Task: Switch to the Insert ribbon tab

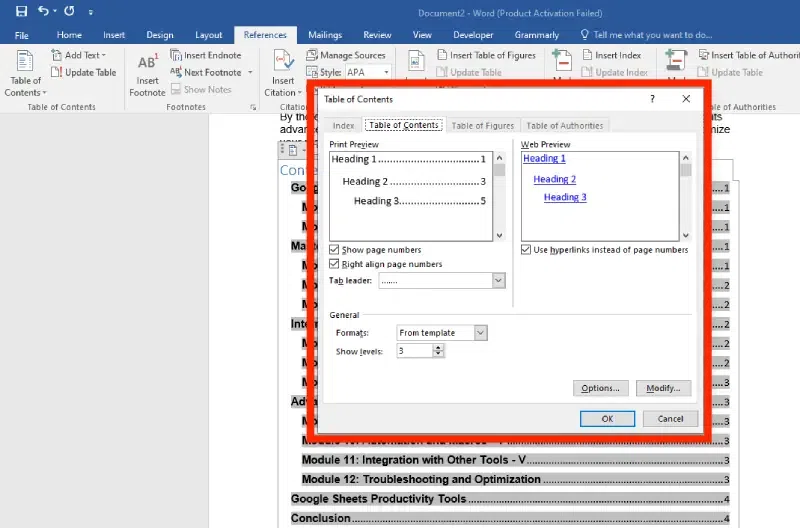Action: pyautogui.click(x=114, y=35)
